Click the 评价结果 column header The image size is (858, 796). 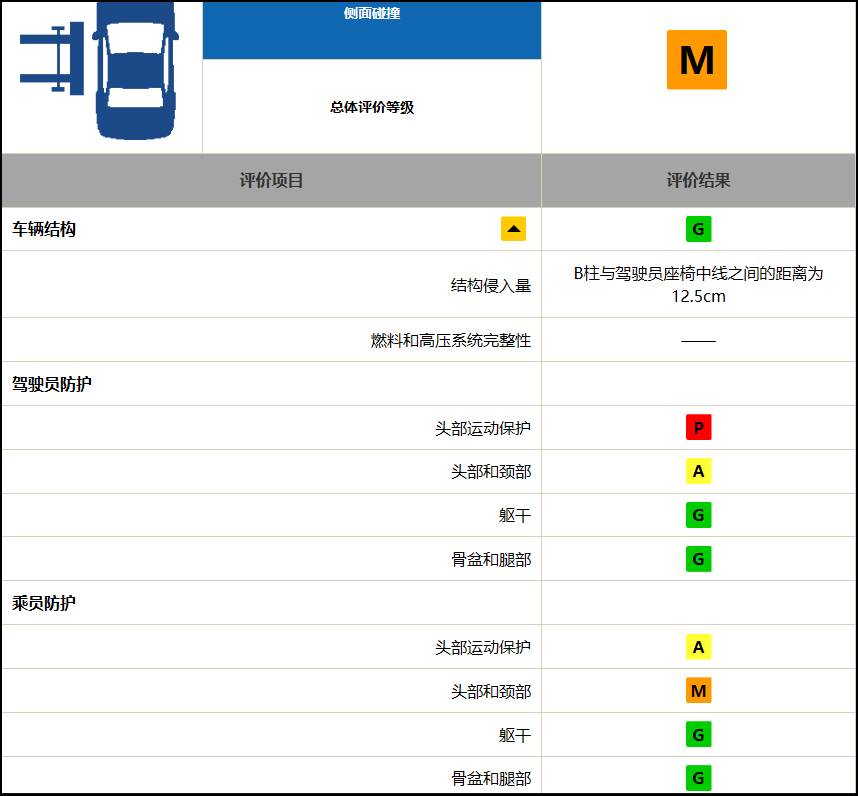pos(698,181)
